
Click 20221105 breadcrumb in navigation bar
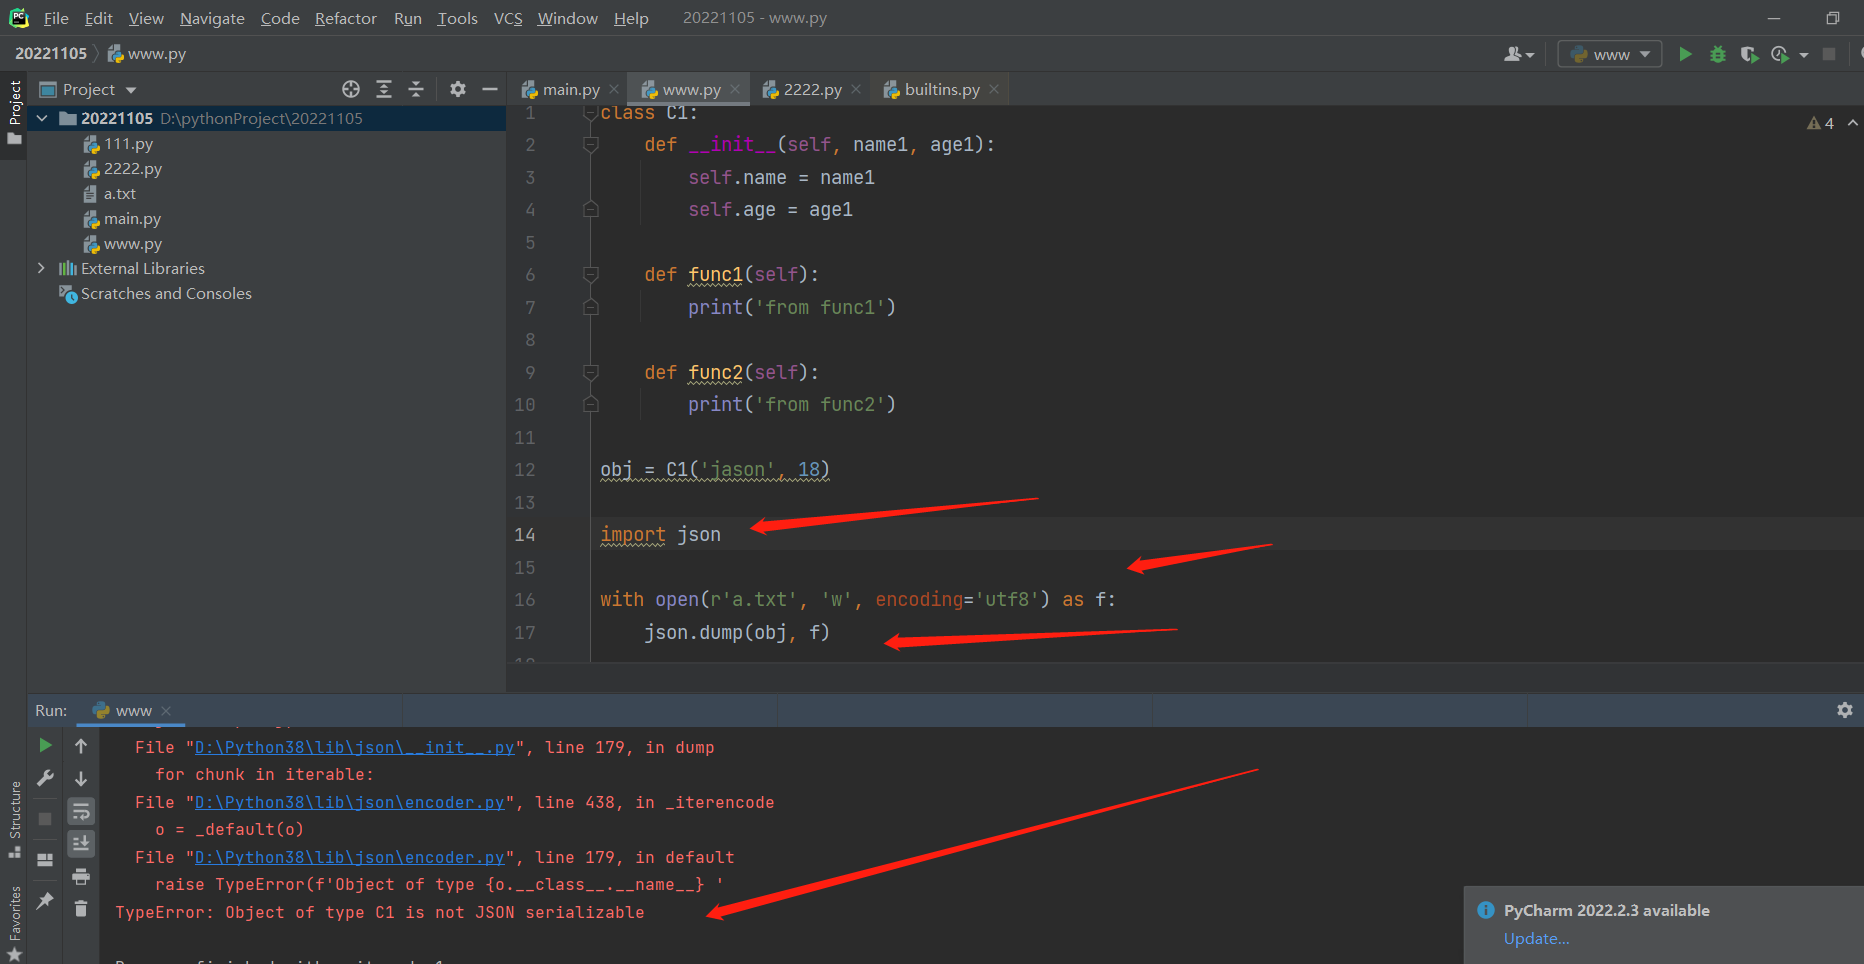click(x=51, y=53)
